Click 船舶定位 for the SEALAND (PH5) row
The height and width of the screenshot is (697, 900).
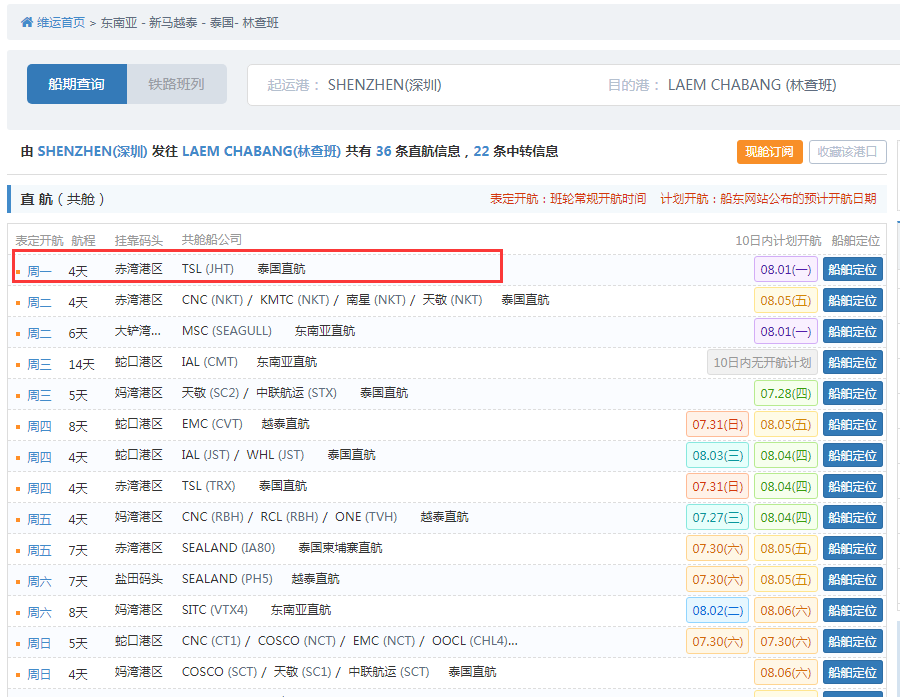[x=851, y=578]
